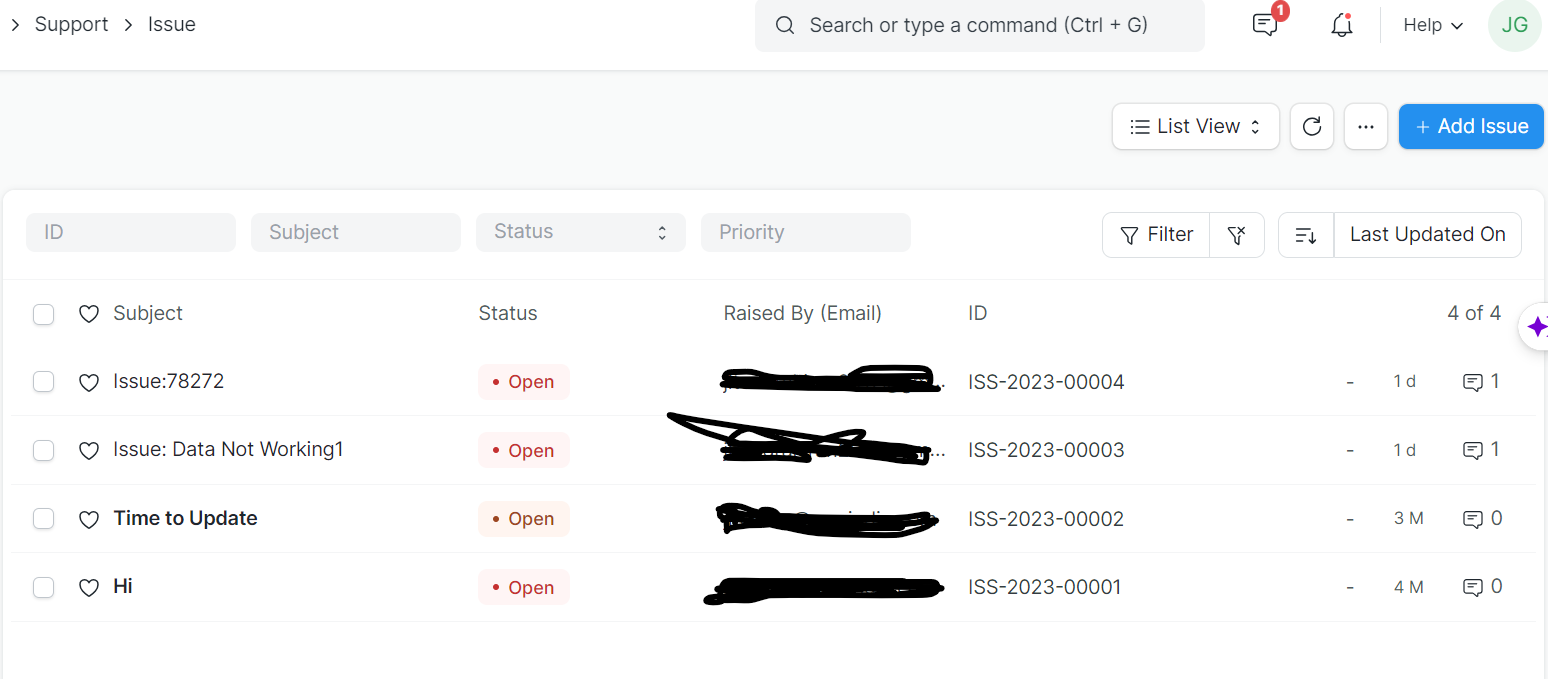1548x679 pixels.
Task: Click inside the Subject filter field
Action: (x=355, y=232)
